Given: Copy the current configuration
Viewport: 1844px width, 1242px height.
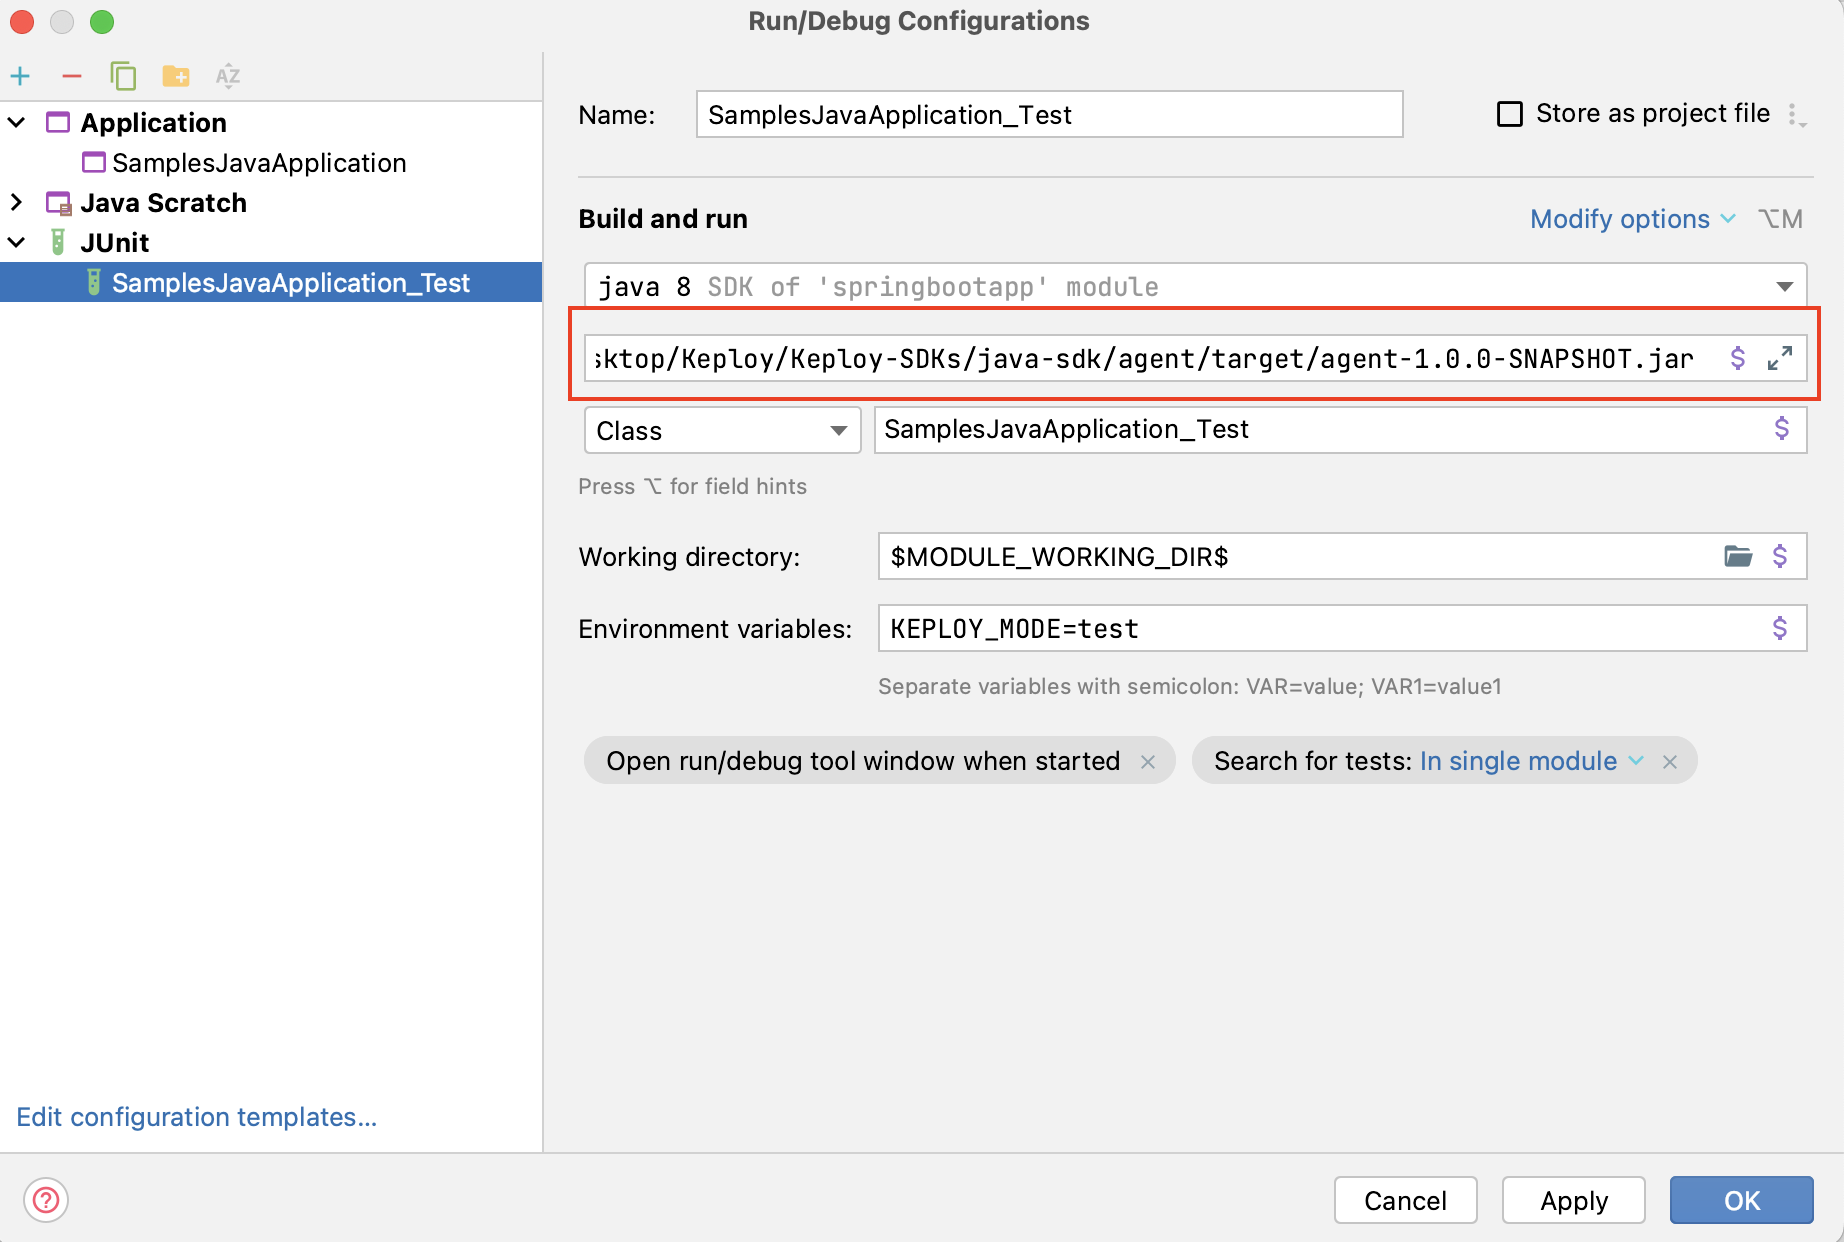Looking at the screenshot, I should tap(123, 76).
